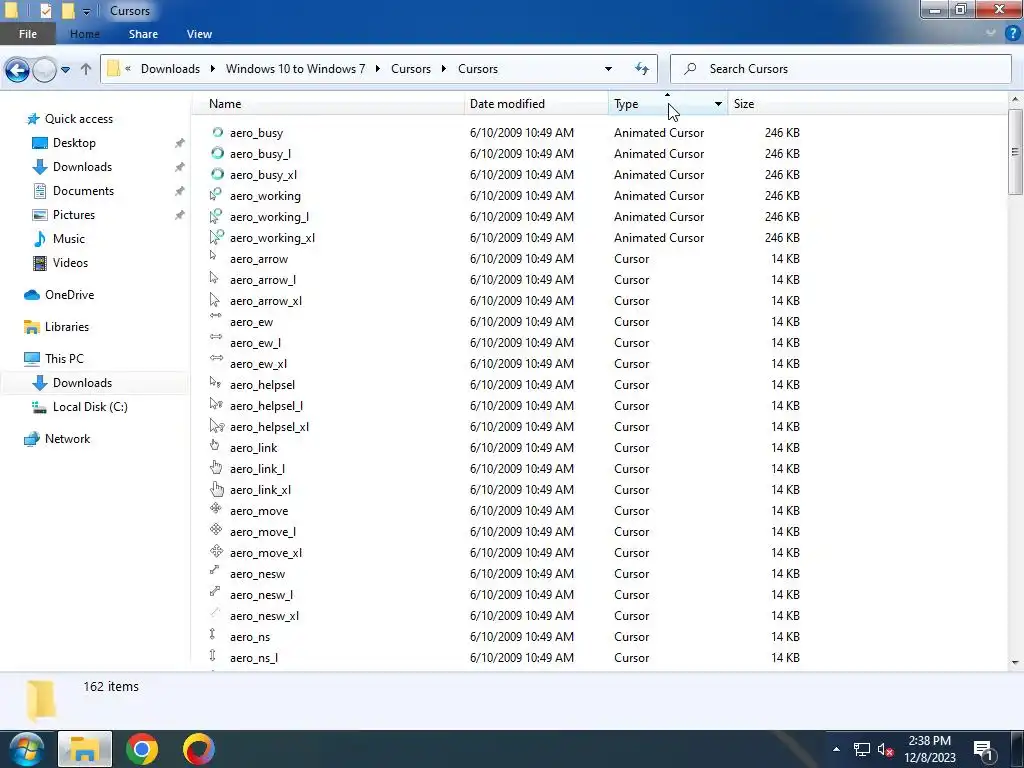Sort by Date modified column header
The width and height of the screenshot is (1024, 768).
click(536, 104)
